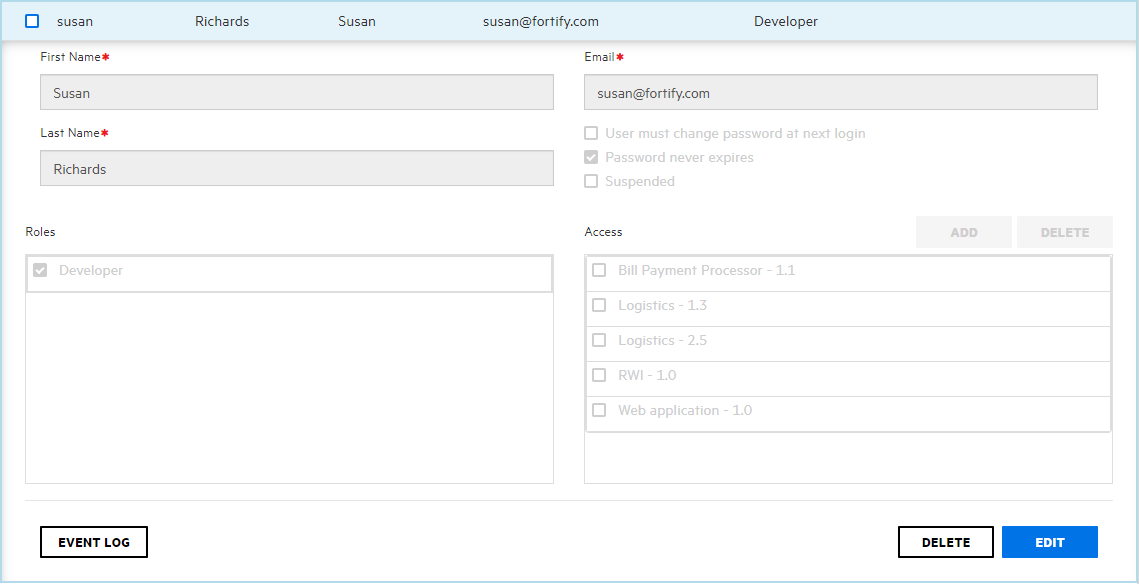This screenshot has width=1139, height=584.
Task: Toggle 'User must change password at next login'
Action: coord(591,133)
